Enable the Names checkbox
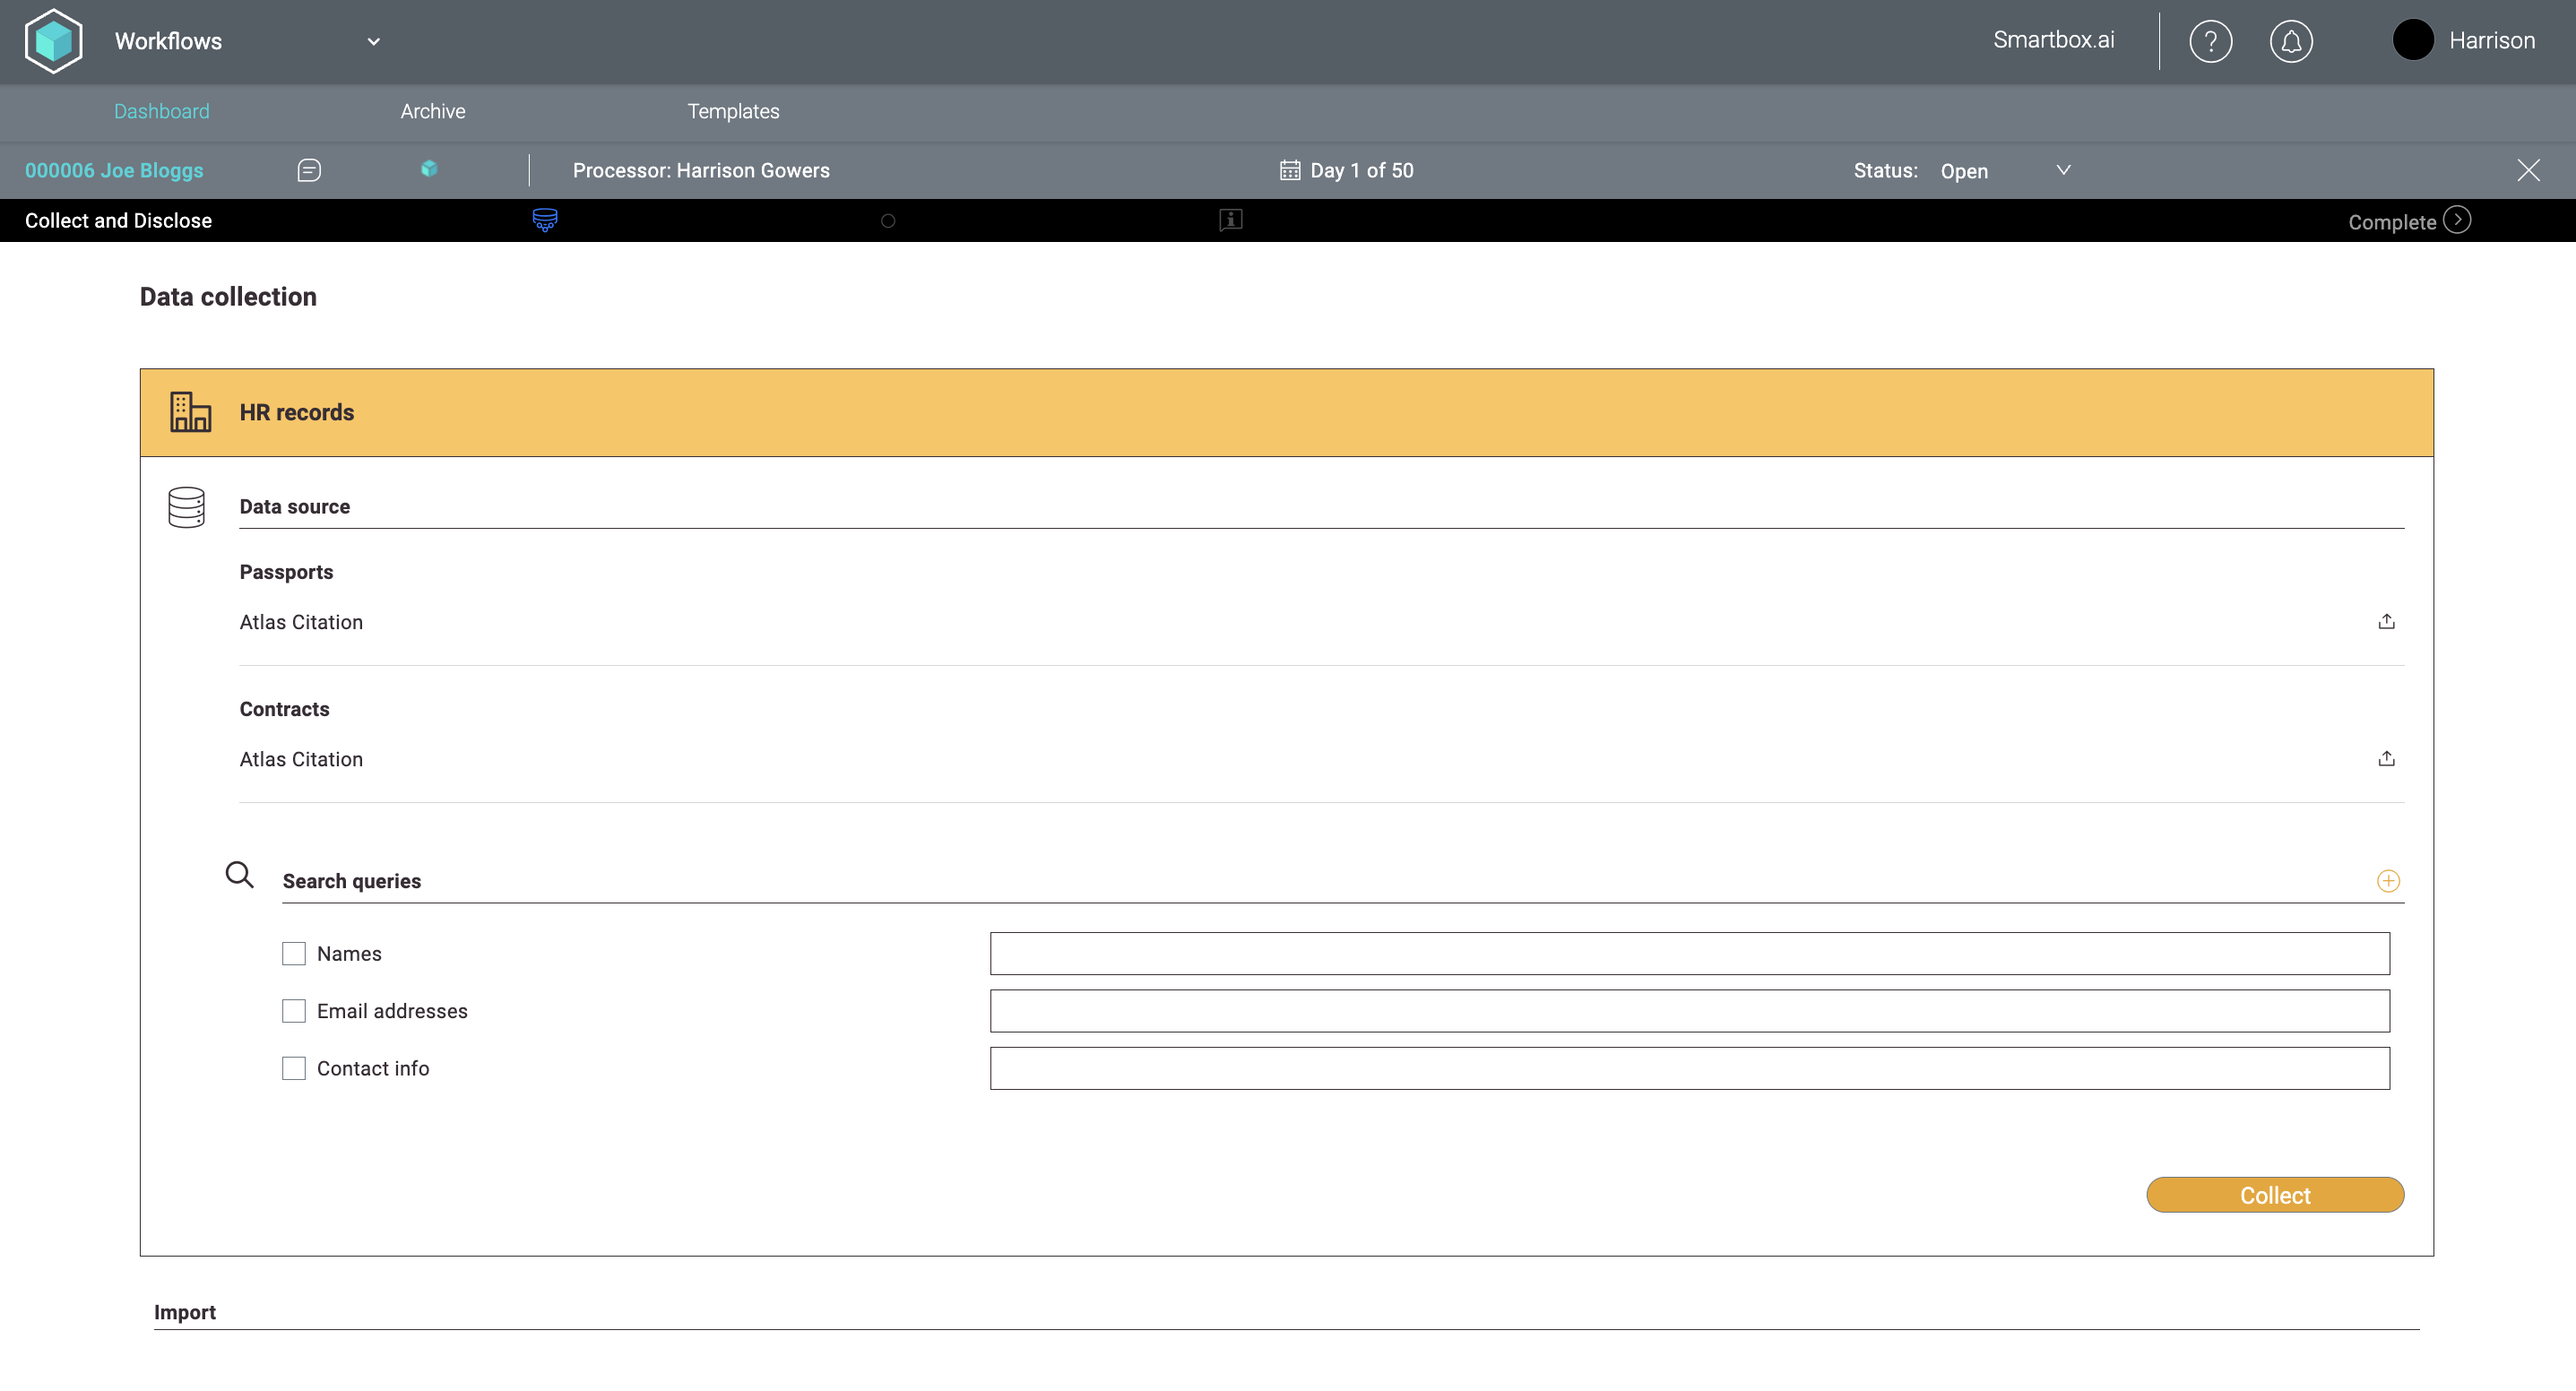The height and width of the screenshot is (1391, 2576). pyautogui.click(x=294, y=954)
